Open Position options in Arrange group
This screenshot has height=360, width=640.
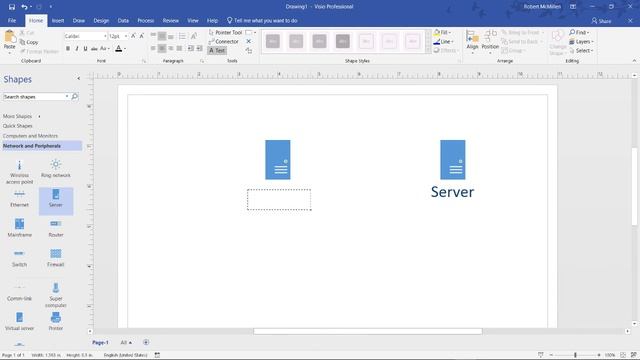pos(490,41)
